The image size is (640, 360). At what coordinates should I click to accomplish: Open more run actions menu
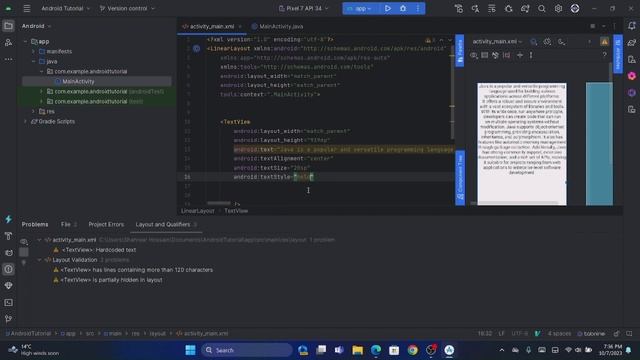pyautogui.click(x=418, y=8)
